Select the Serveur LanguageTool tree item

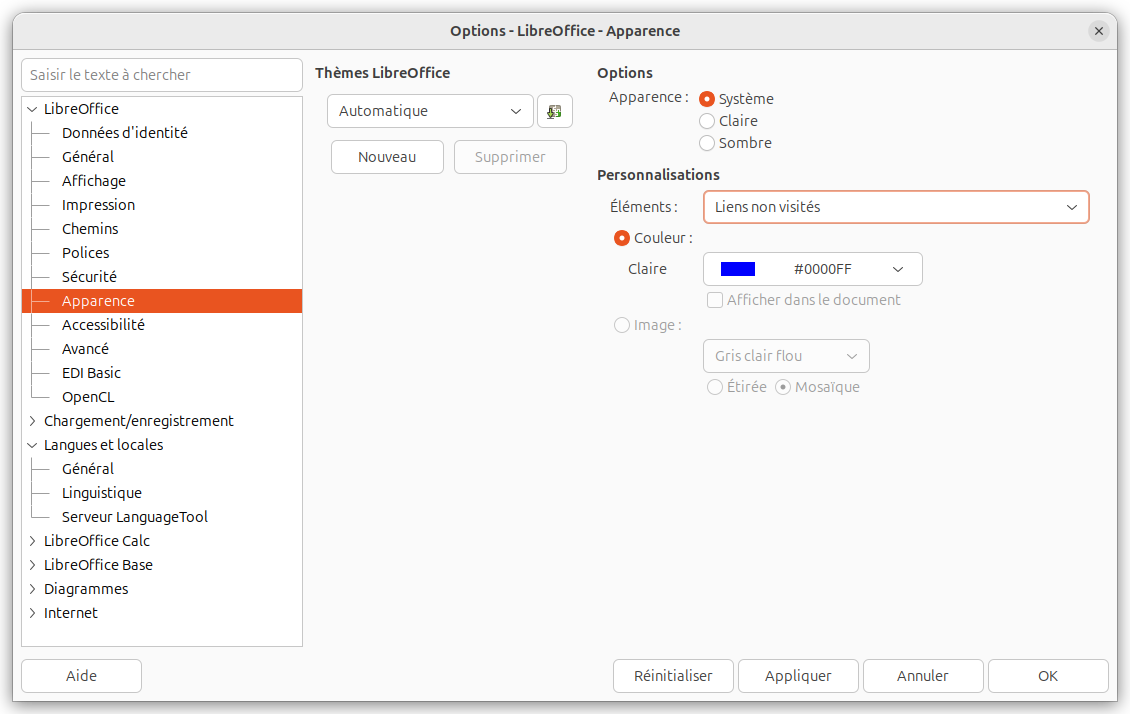(x=135, y=517)
